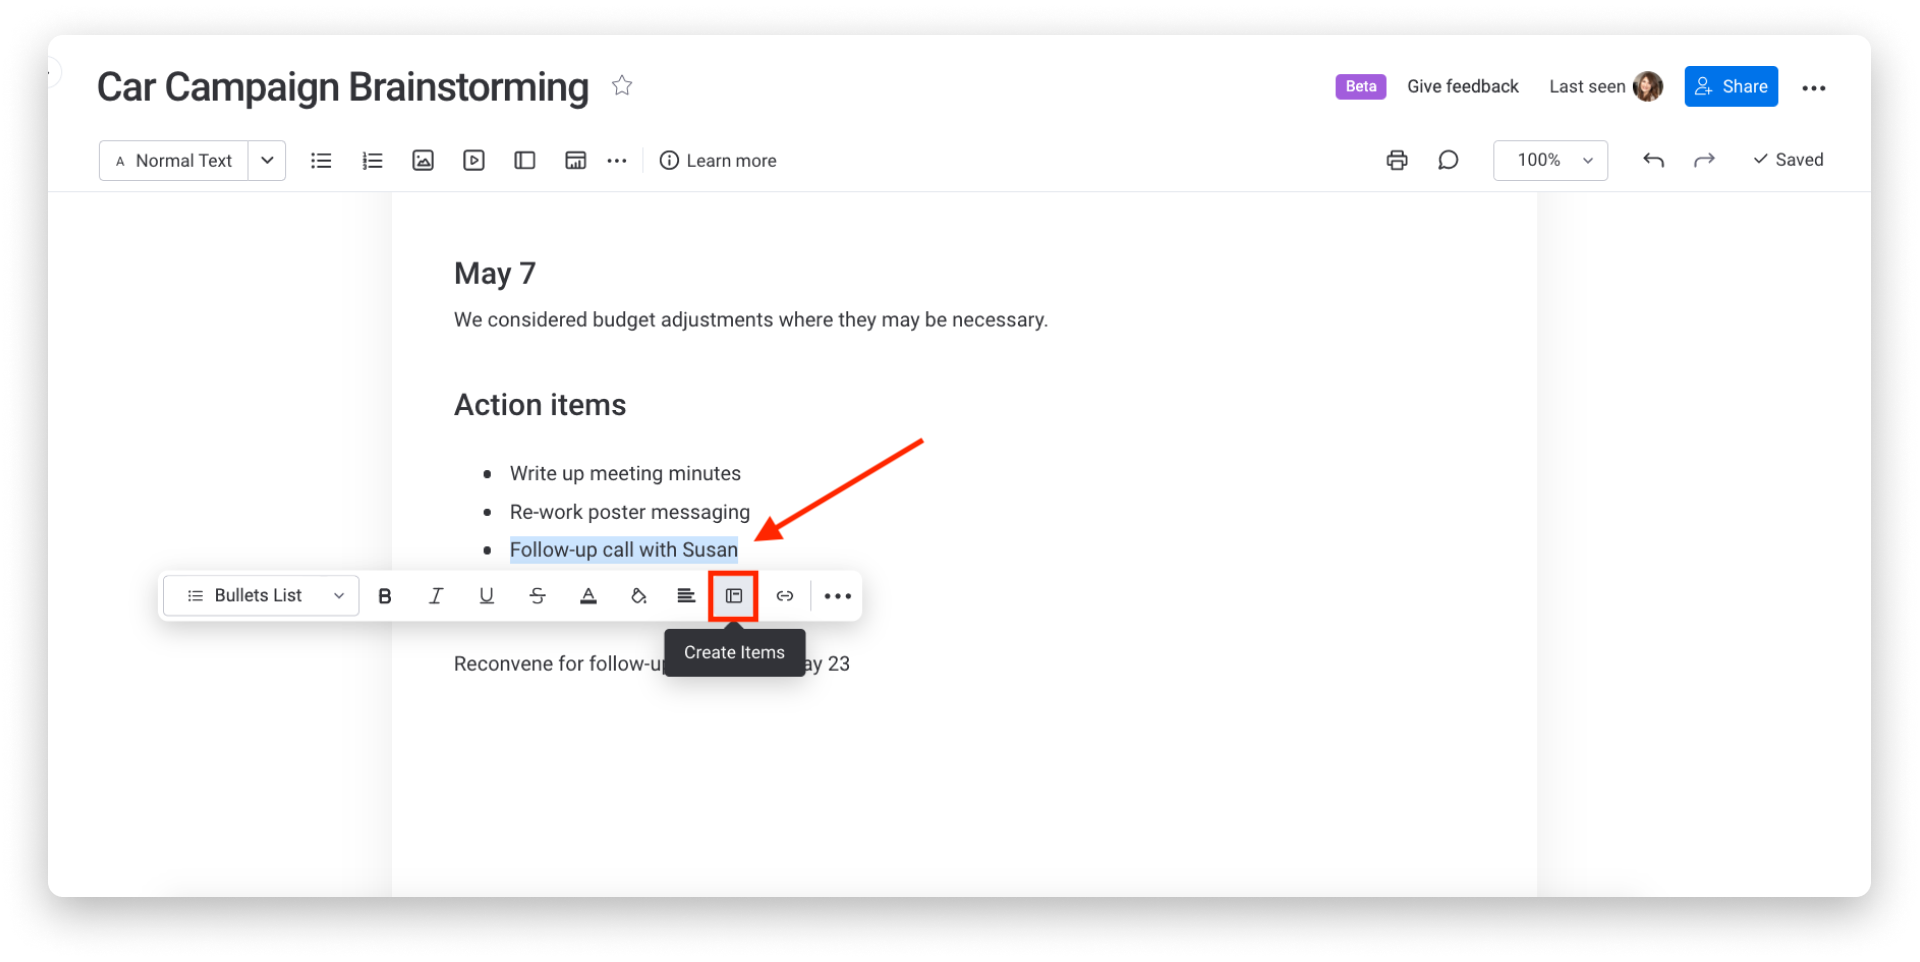Change the text color

[588, 596]
